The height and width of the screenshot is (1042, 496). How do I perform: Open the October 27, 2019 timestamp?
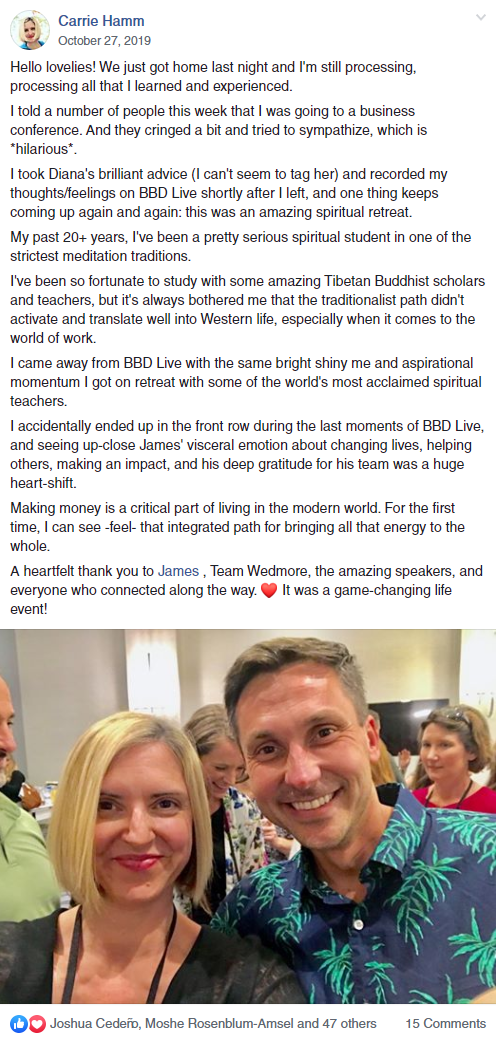(104, 41)
